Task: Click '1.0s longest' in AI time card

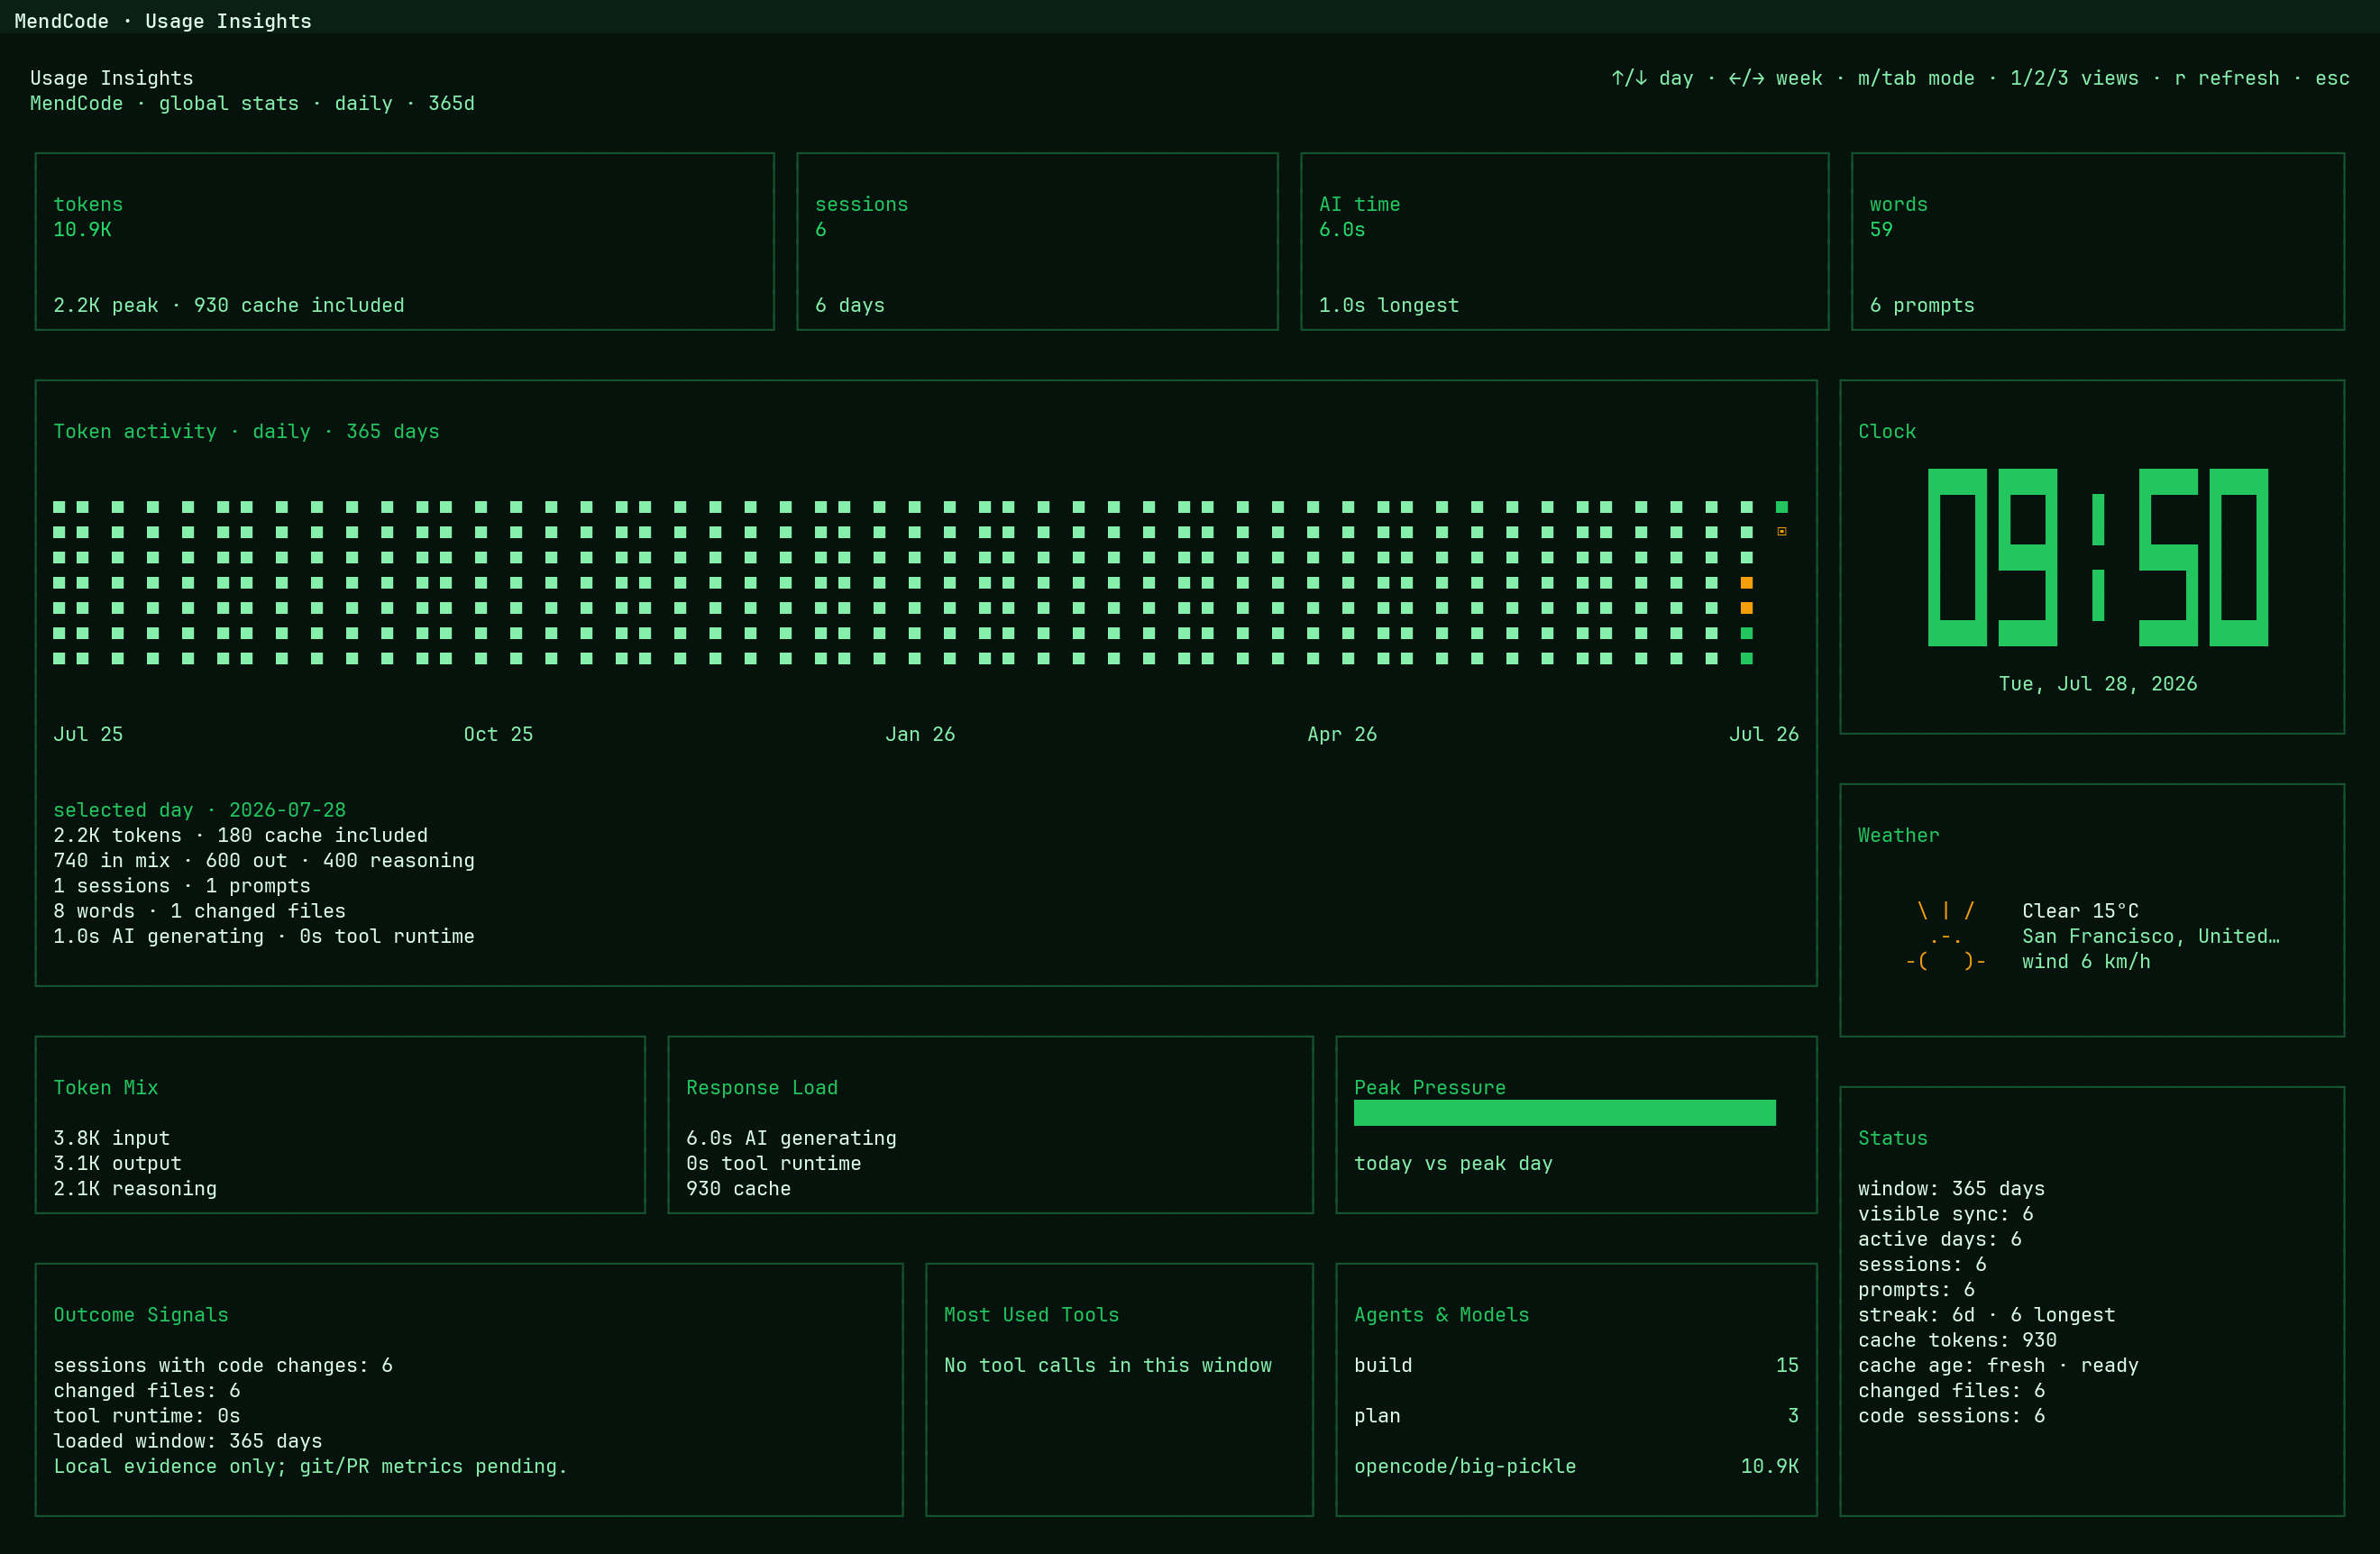Action: [1389, 305]
